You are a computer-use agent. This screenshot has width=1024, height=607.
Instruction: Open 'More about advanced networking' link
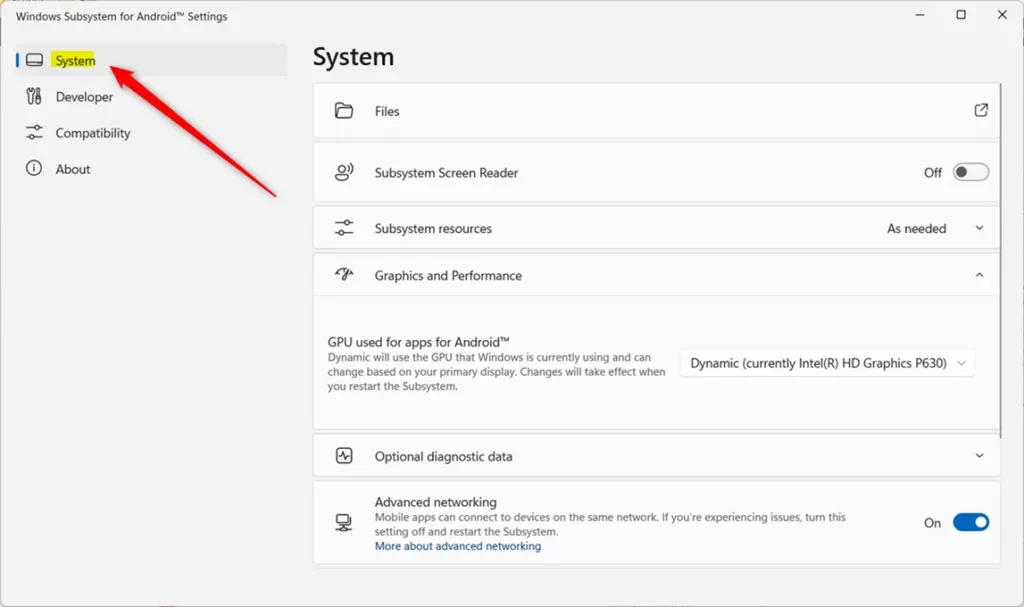point(457,546)
